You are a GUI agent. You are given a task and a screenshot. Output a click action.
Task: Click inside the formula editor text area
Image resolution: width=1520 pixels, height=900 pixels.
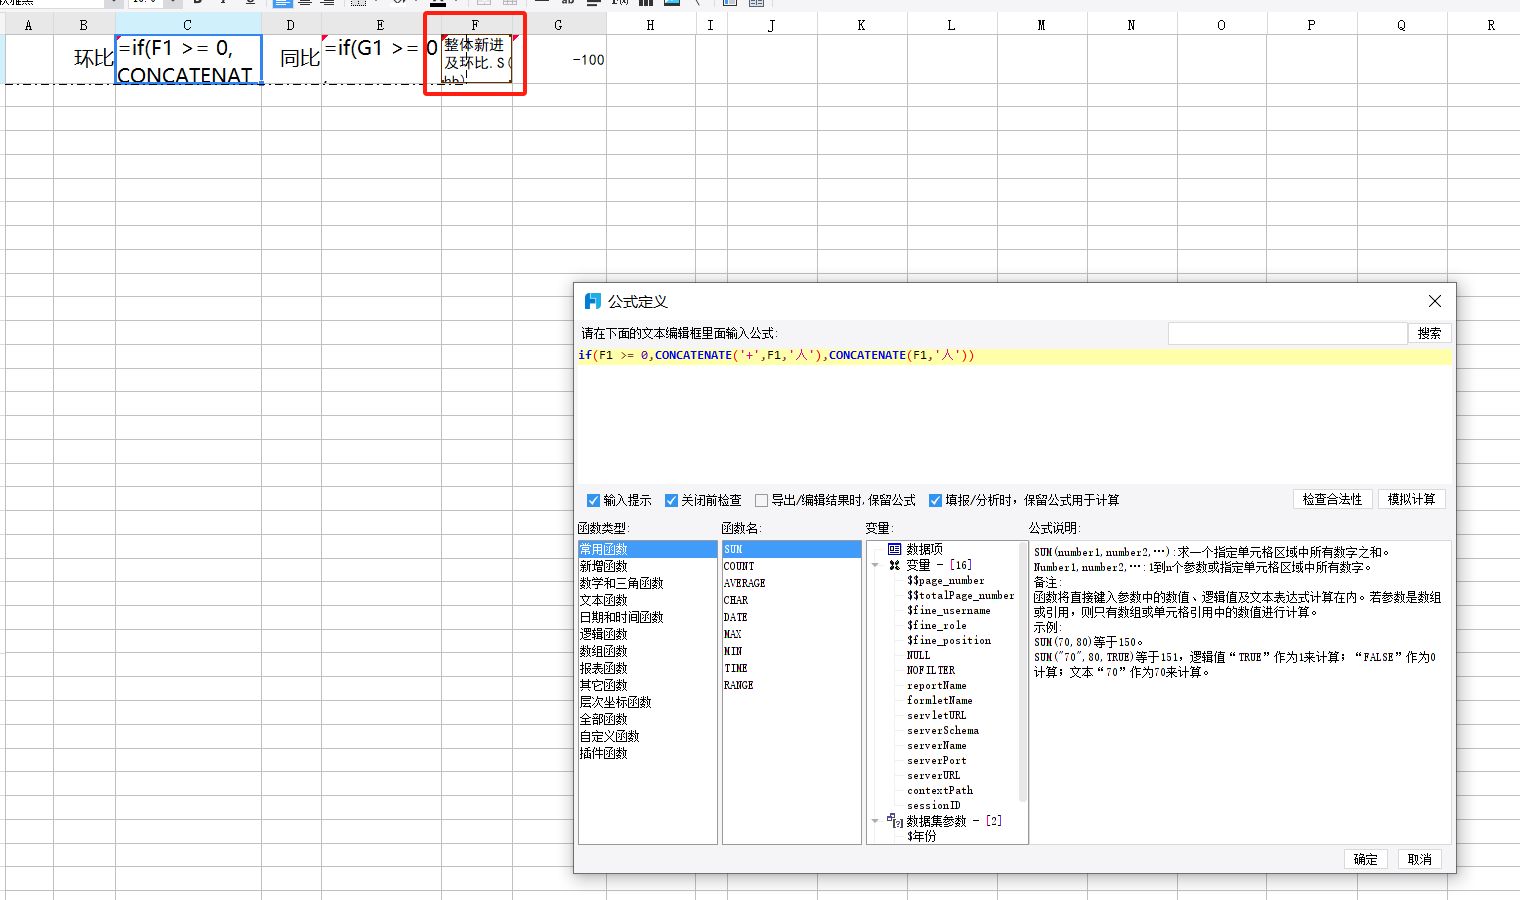tap(1014, 415)
